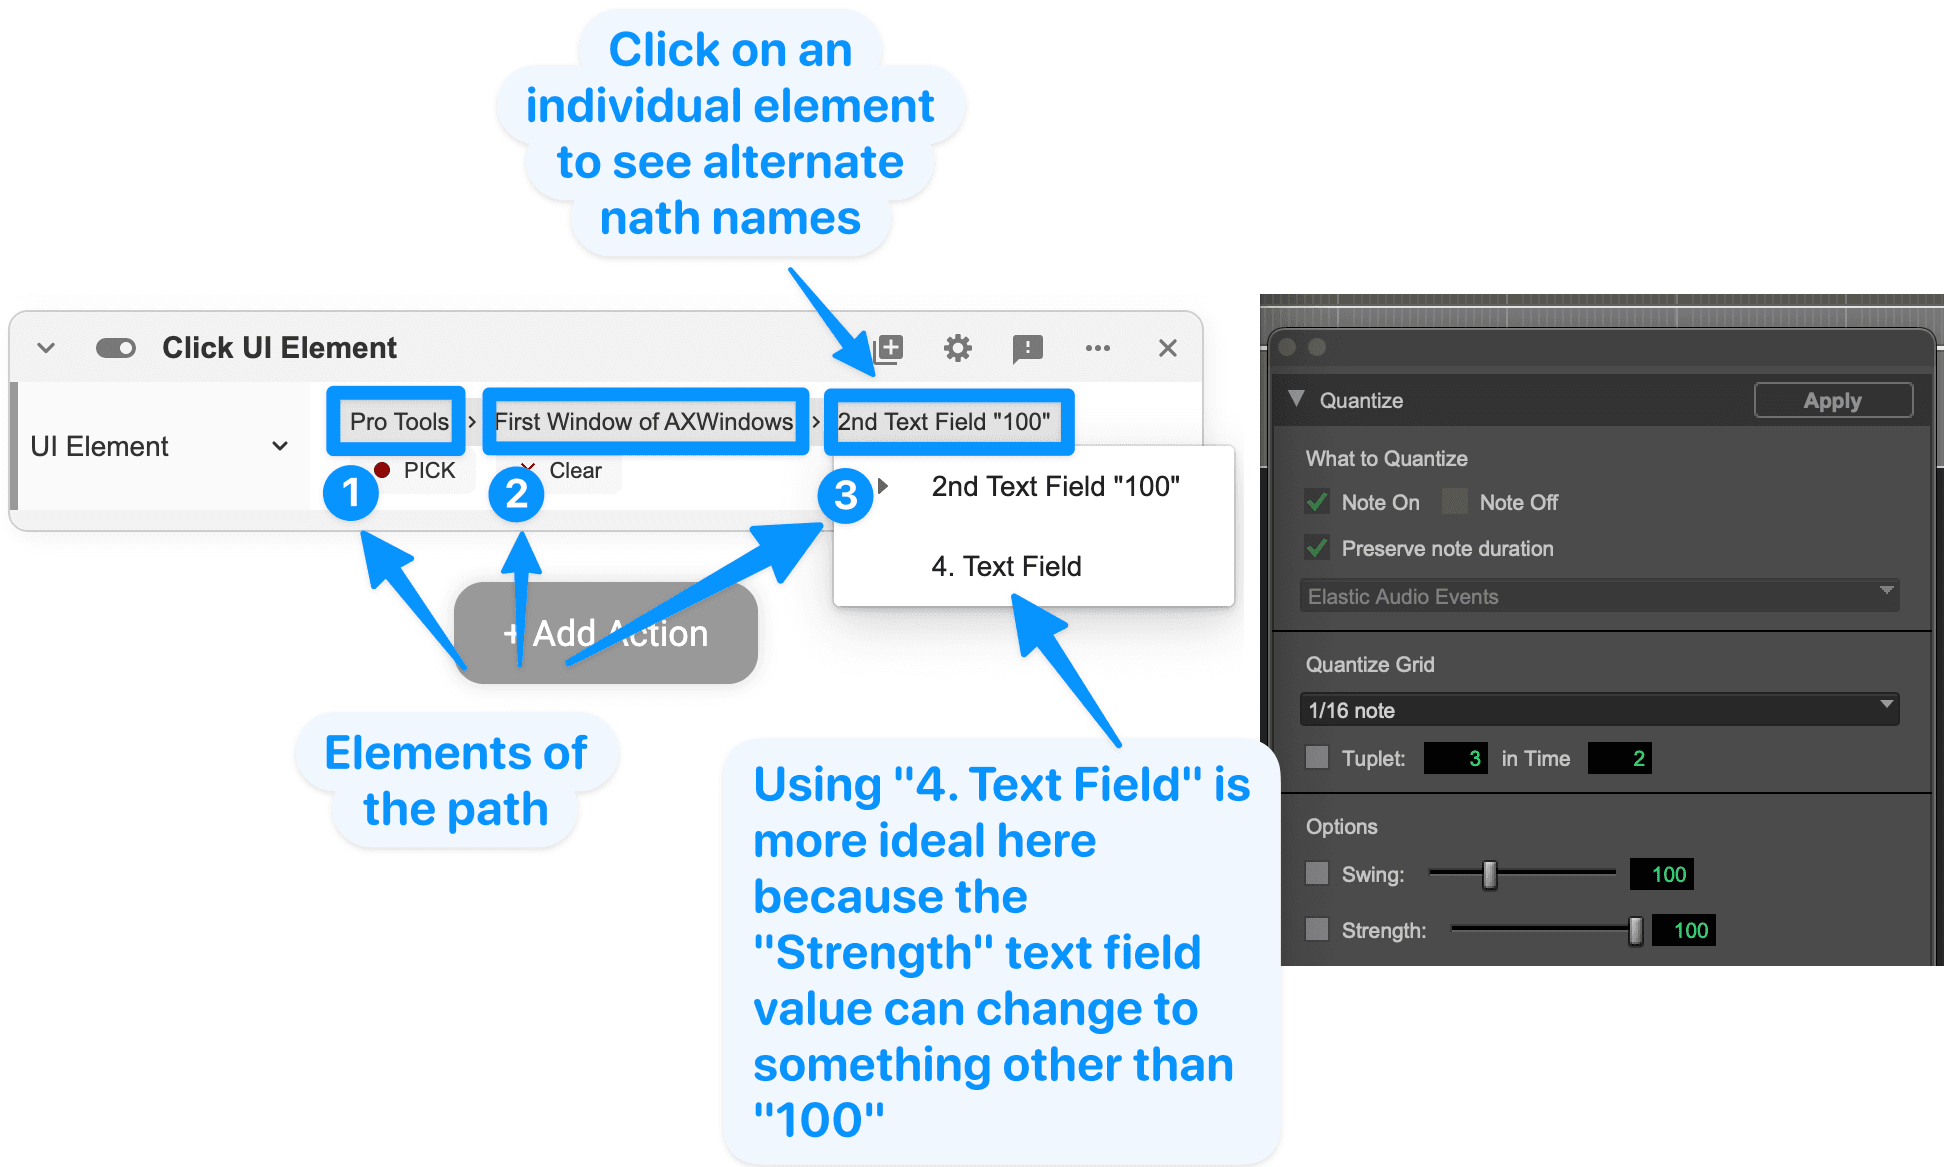Click the Add Action button
The image size is (1944, 1167).
pos(606,633)
